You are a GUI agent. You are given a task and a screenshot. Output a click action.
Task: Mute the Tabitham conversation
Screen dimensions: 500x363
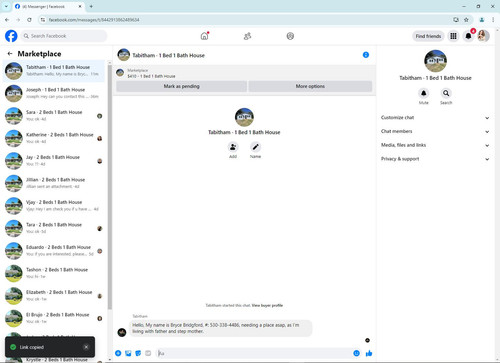click(x=424, y=93)
